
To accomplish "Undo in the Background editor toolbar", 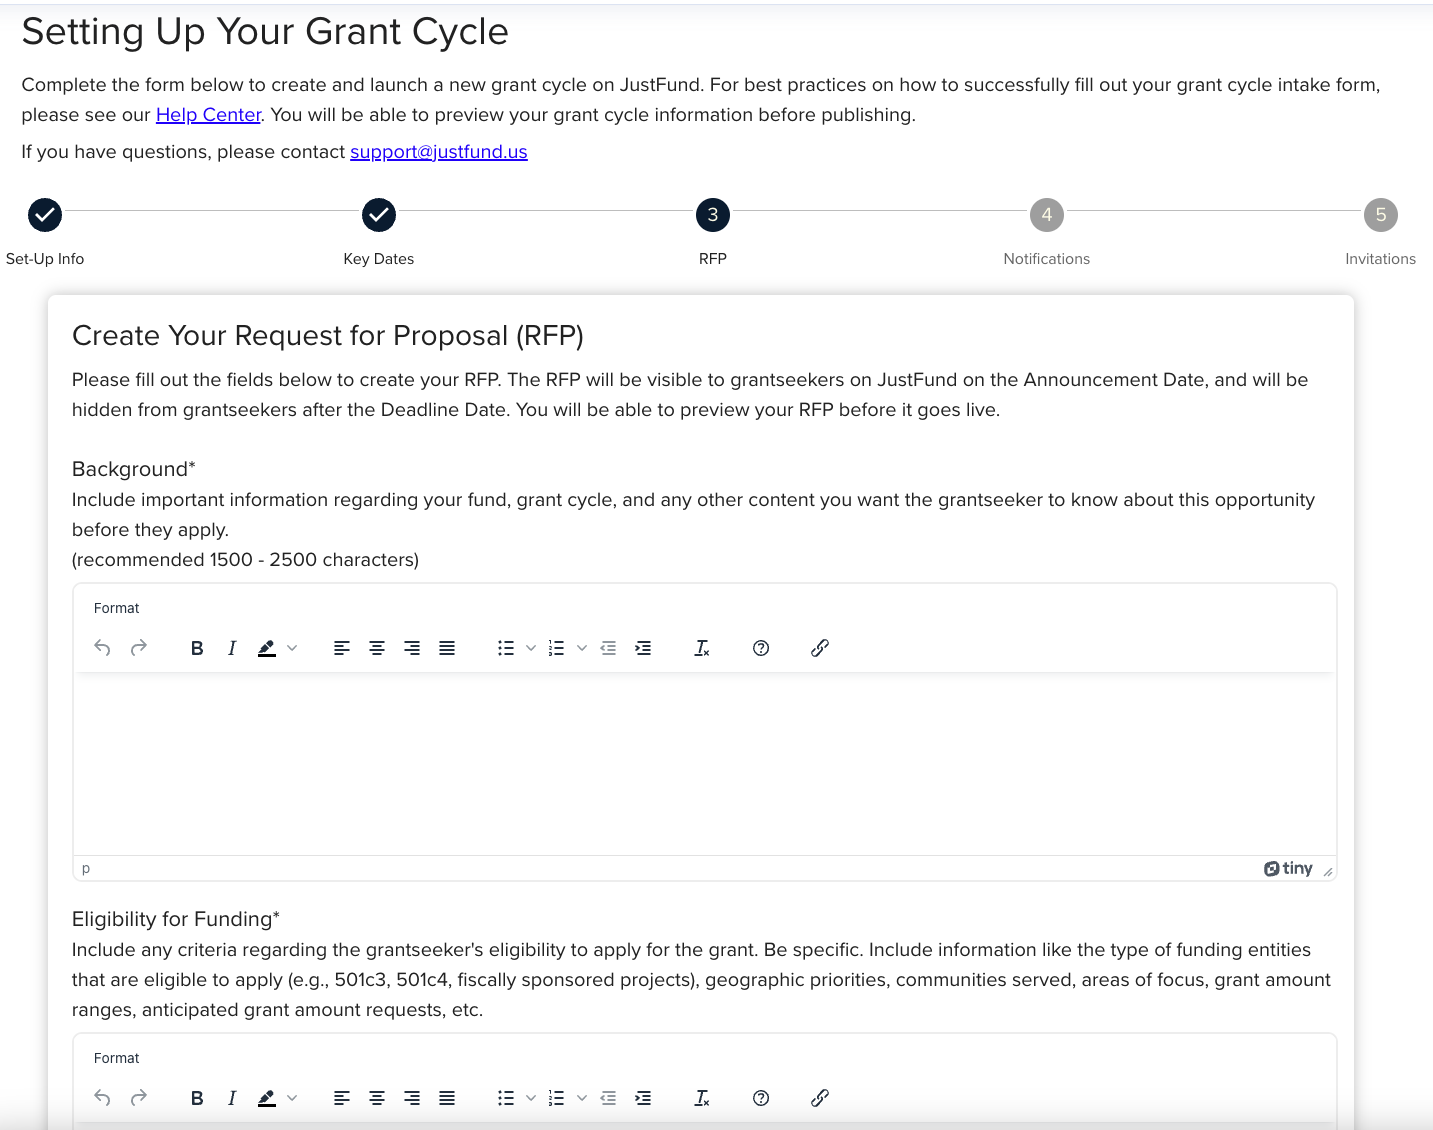I will coord(102,648).
